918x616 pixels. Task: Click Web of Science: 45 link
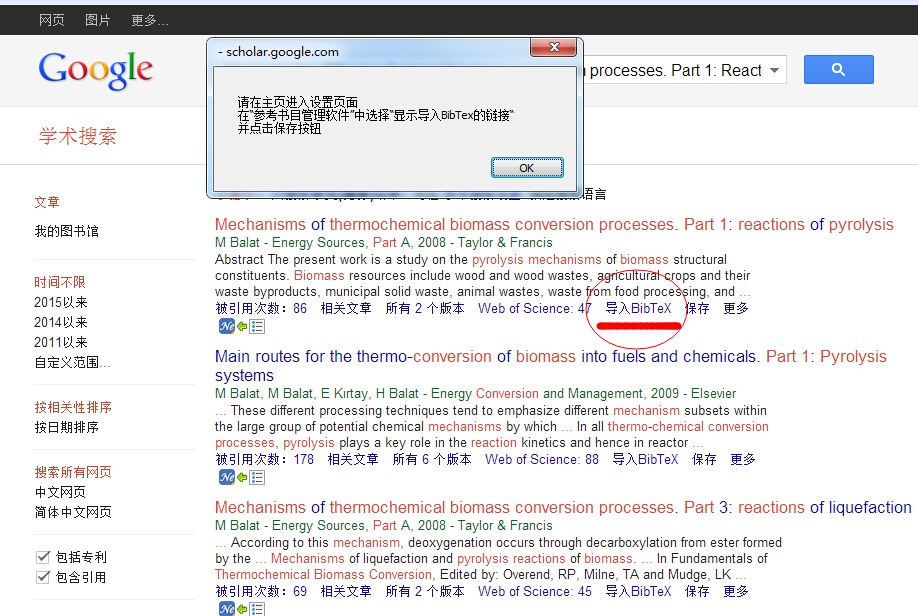coord(535,591)
